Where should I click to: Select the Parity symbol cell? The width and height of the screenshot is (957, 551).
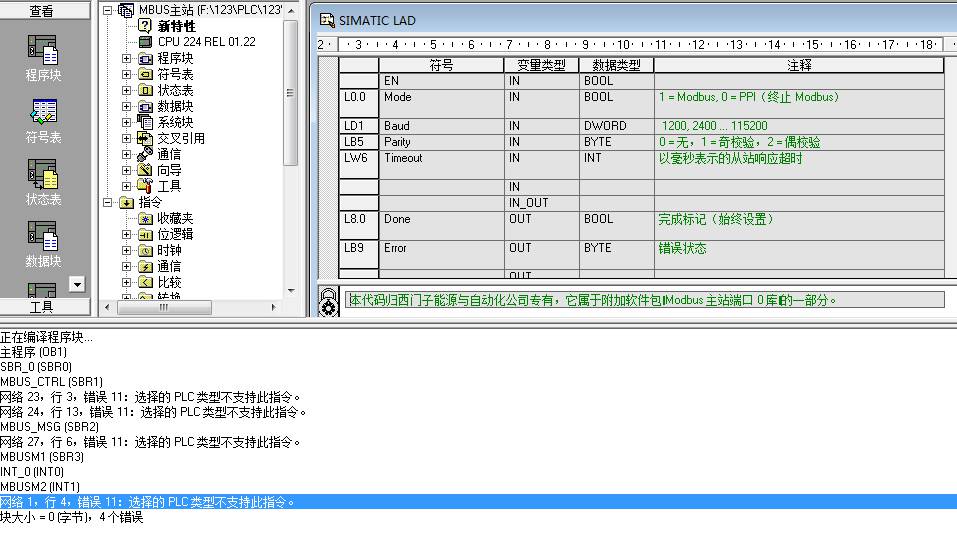click(441, 142)
